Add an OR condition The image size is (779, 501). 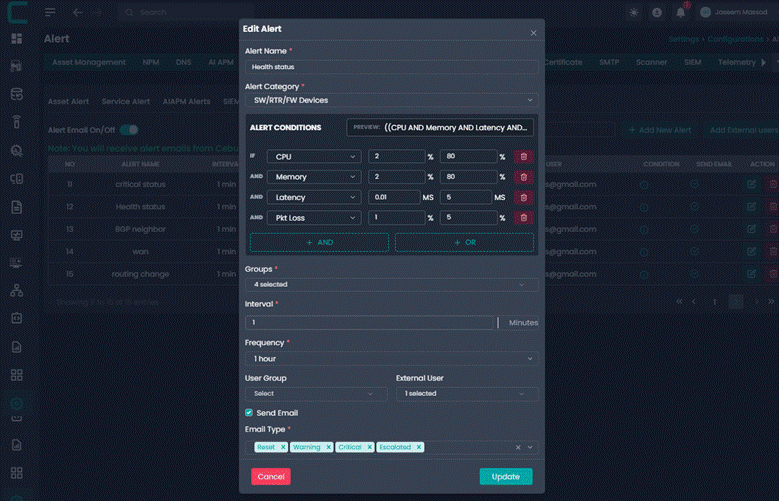465,243
